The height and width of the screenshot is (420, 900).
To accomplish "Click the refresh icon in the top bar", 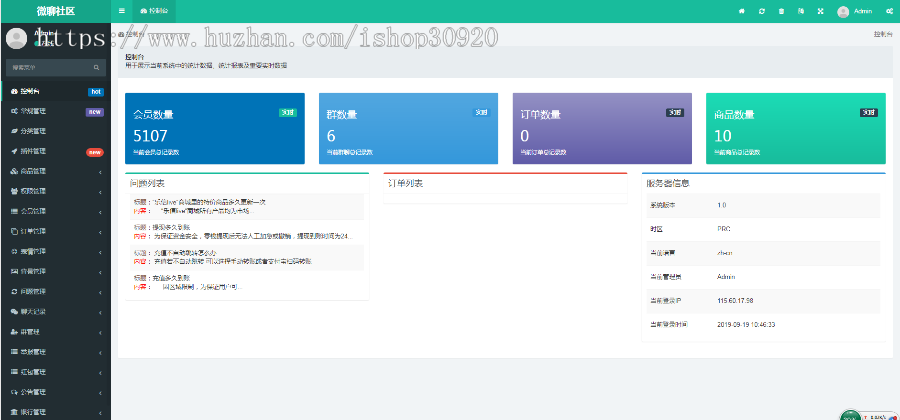I will pyautogui.click(x=762, y=11).
